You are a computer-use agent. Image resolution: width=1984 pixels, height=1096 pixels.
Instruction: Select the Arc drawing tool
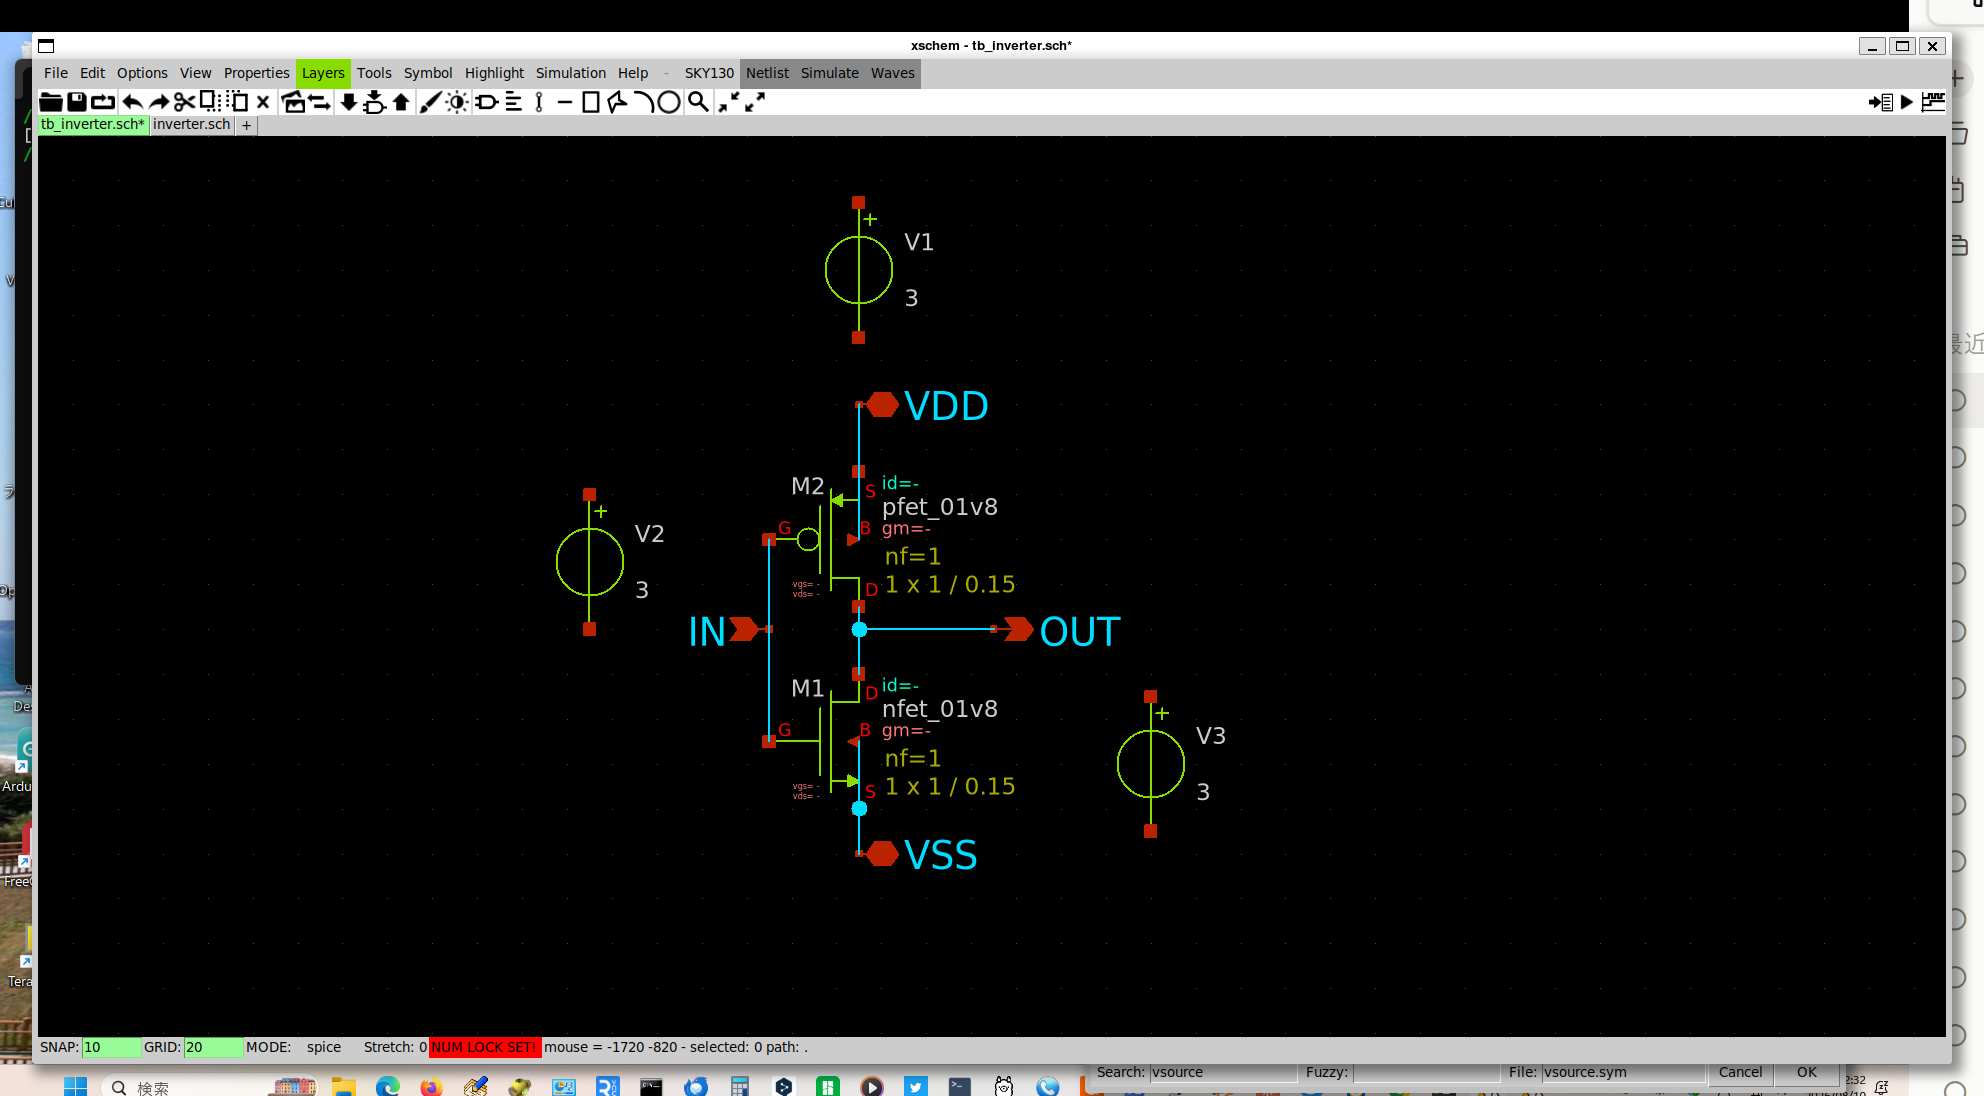coord(643,102)
